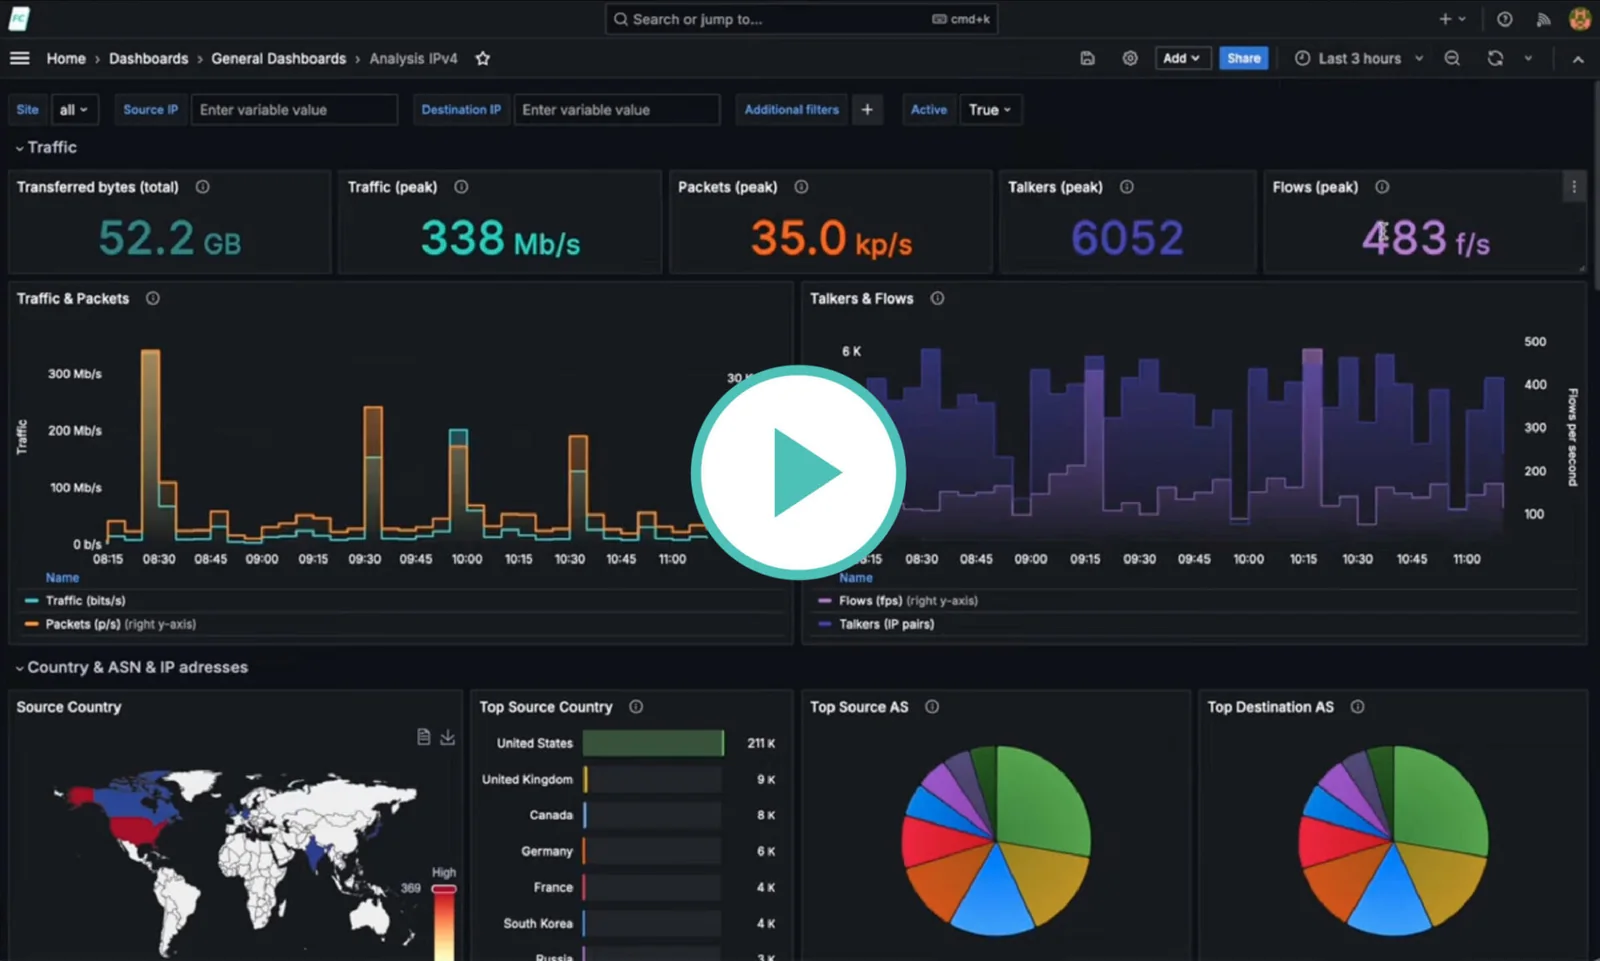Viewport: 1600px width, 961px height.
Task: Open the Last 3 hours time picker
Action: pos(1359,58)
